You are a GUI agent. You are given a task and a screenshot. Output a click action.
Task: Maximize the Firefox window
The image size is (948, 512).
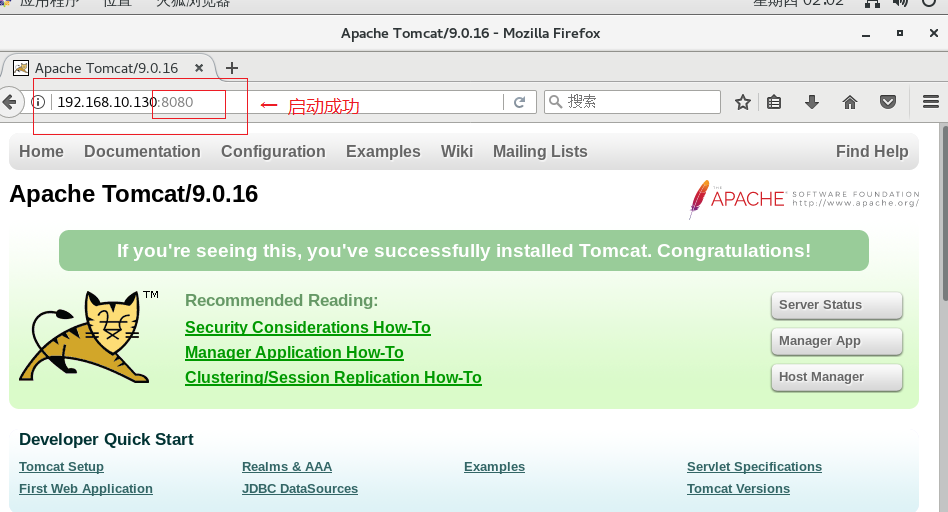(900, 33)
